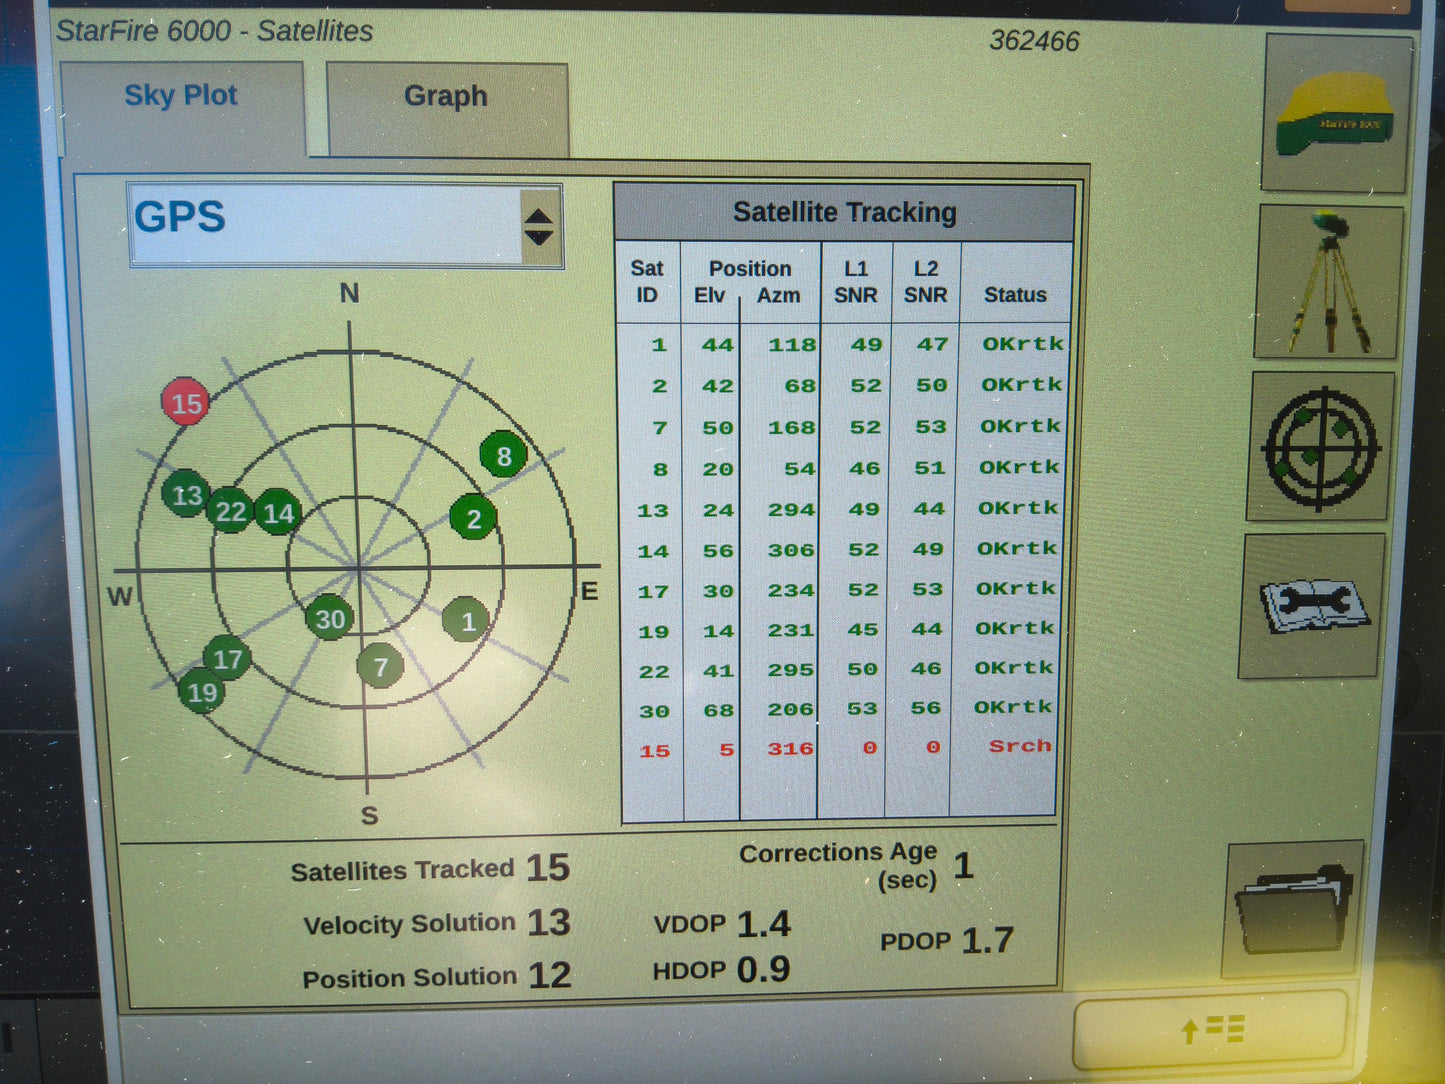The width and height of the screenshot is (1445, 1084).
Task: Select red satellite 15 on sky plot
Action: pos(184,404)
